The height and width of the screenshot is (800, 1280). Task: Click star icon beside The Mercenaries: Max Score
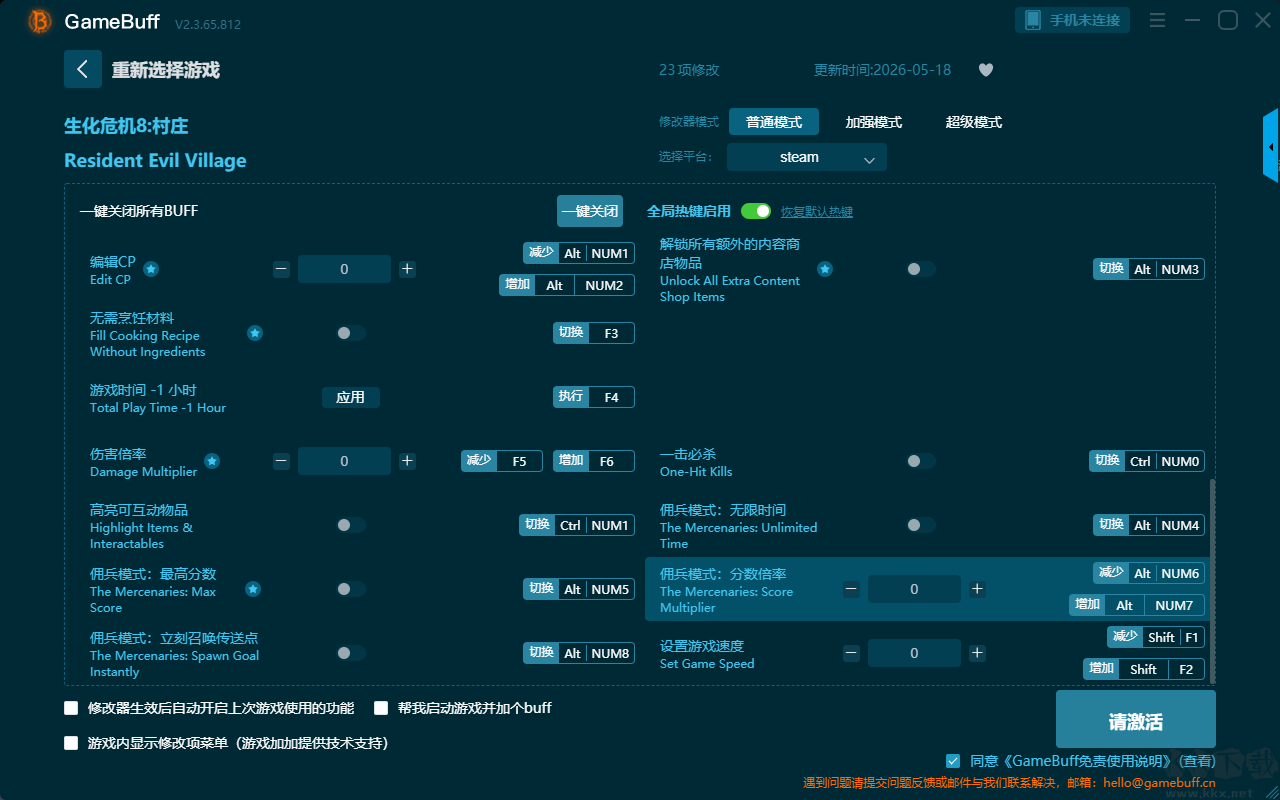point(253,589)
